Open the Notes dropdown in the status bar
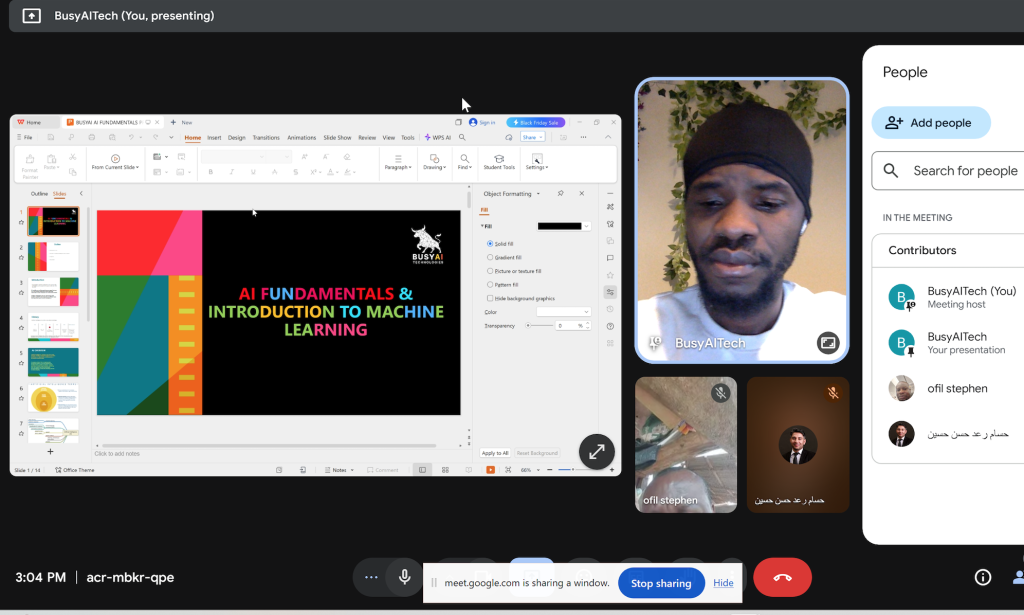 (x=340, y=469)
